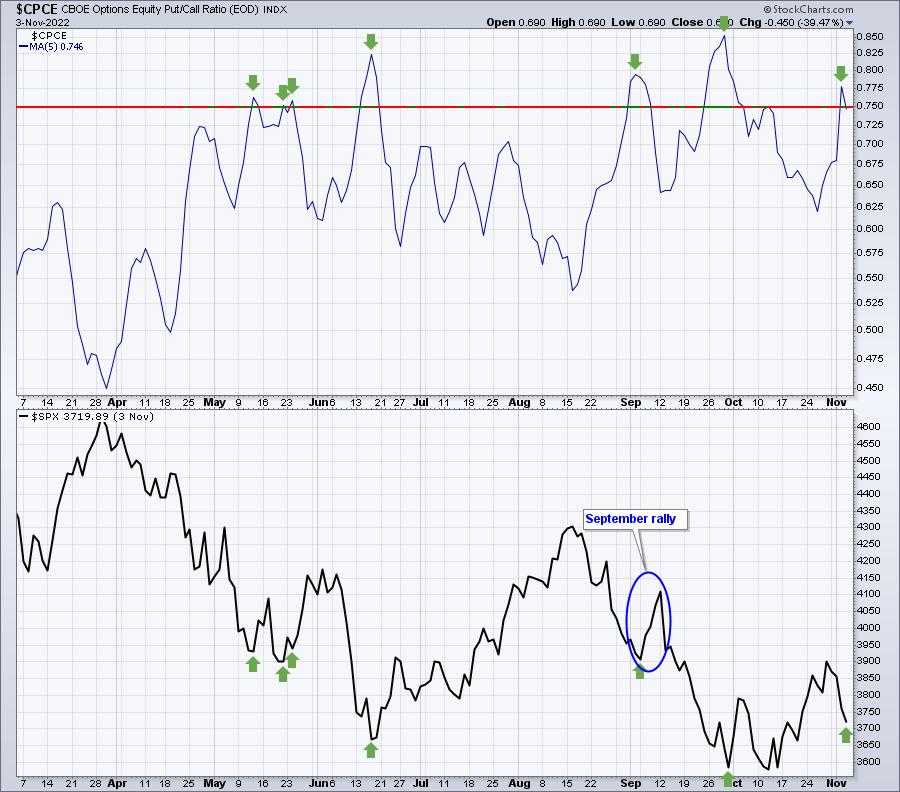Click the CBOE Options Equity Put/Call Ratio title

point(160,10)
